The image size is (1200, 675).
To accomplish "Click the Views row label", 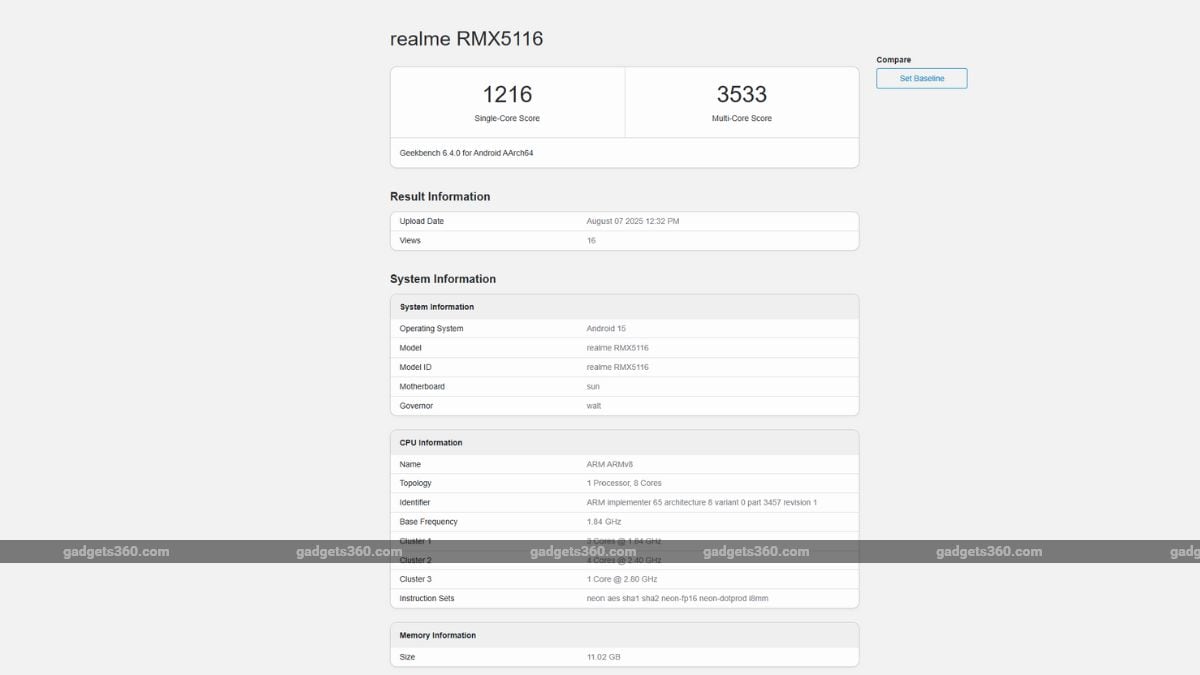I will 410,241.
